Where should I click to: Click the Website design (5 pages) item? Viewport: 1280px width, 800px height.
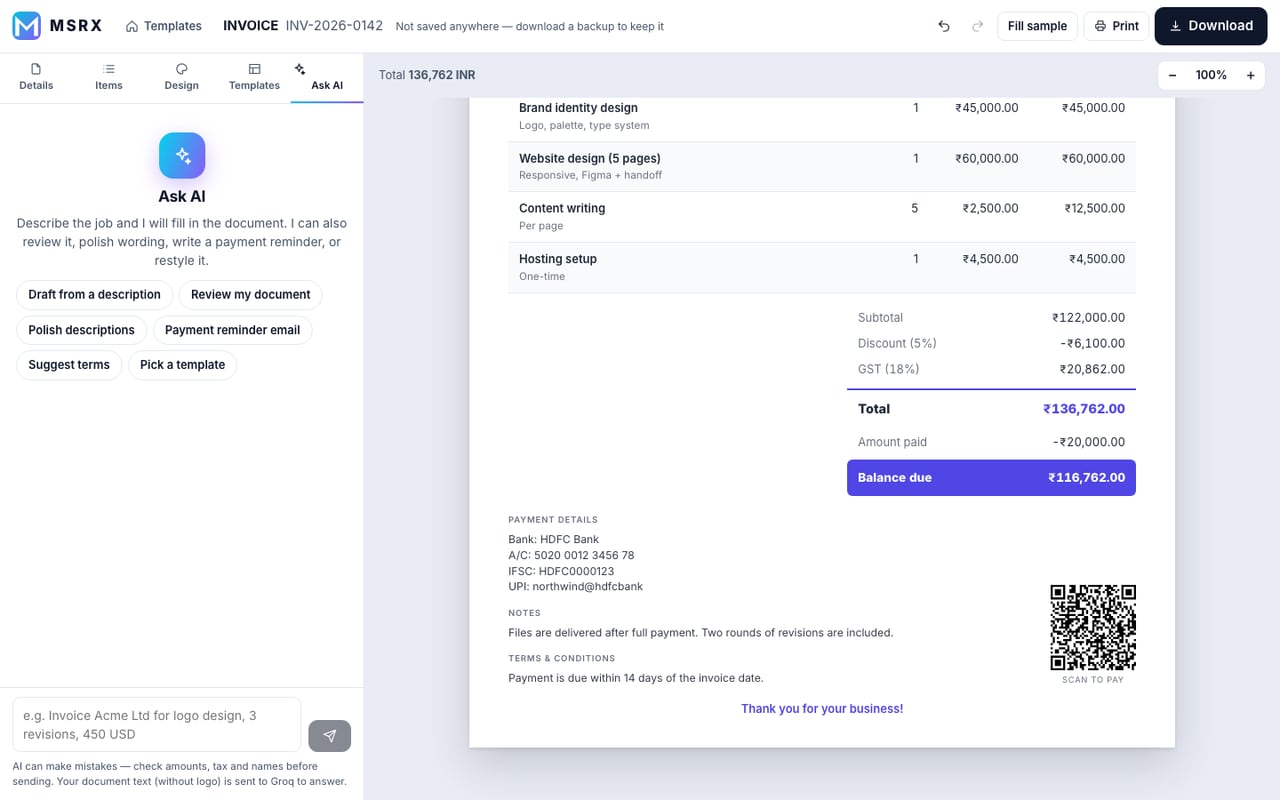tap(590, 158)
